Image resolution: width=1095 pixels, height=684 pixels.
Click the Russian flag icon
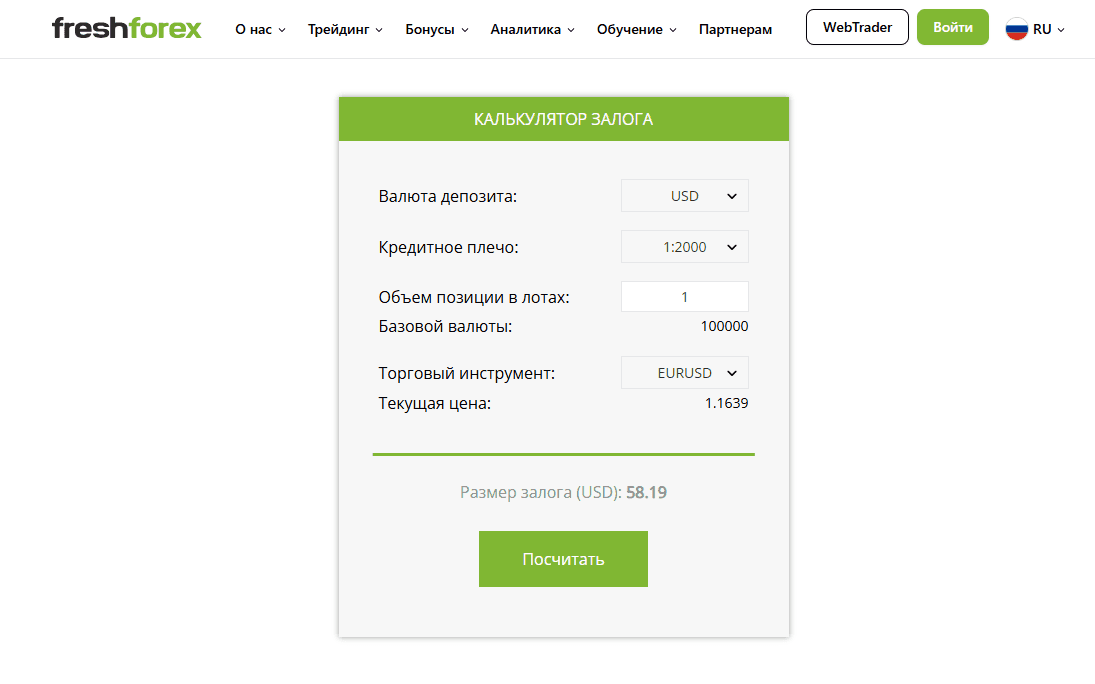1016,29
